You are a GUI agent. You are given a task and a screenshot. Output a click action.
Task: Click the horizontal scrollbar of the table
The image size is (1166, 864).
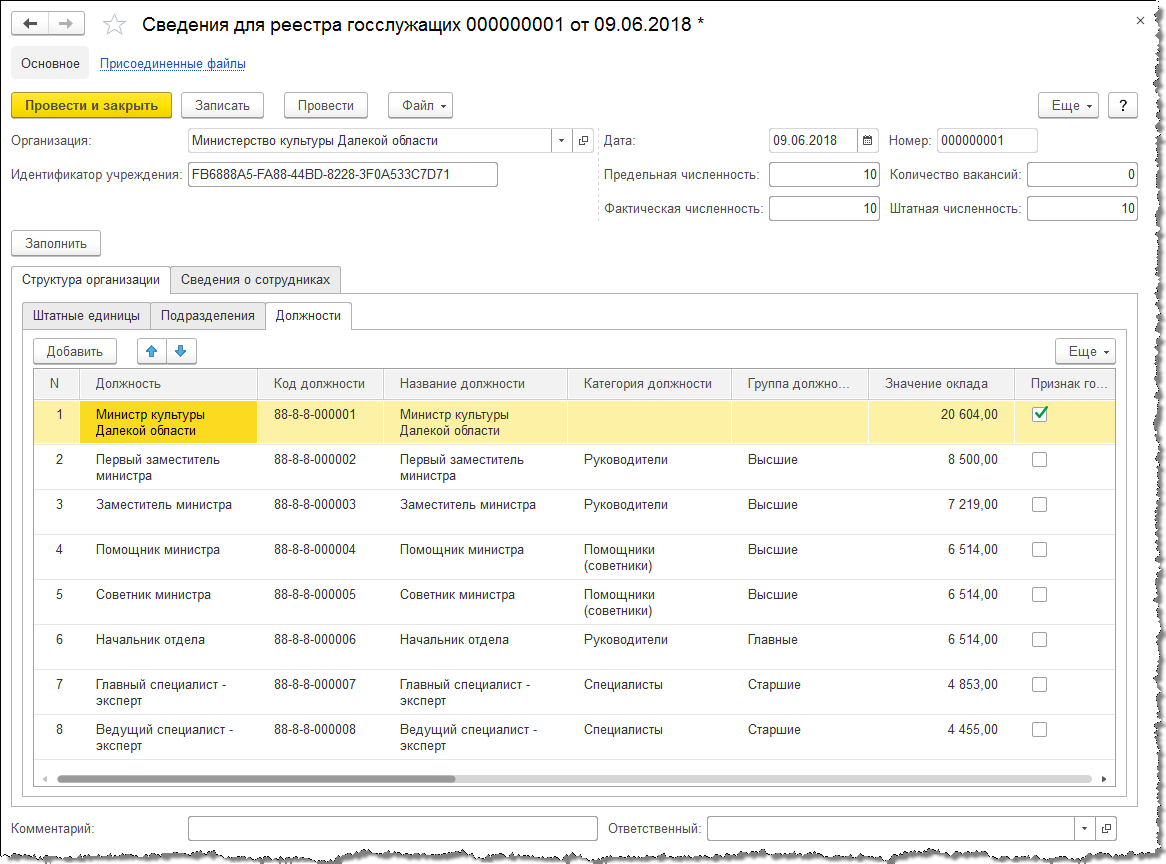tap(256, 778)
